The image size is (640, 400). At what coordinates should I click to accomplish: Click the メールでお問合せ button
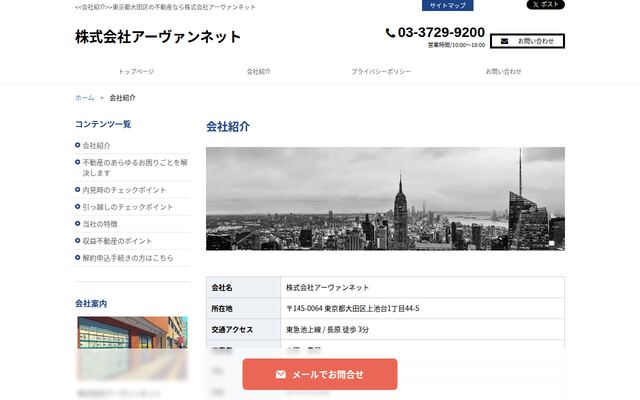pyautogui.click(x=320, y=374)
